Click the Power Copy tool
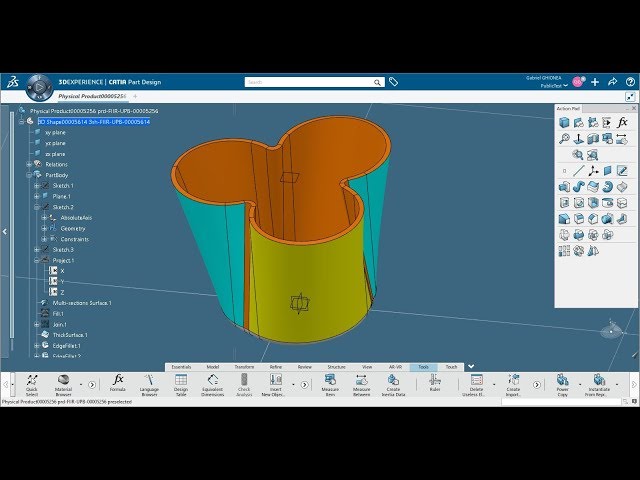The image size is (640, 480). [x=562, y=384]
